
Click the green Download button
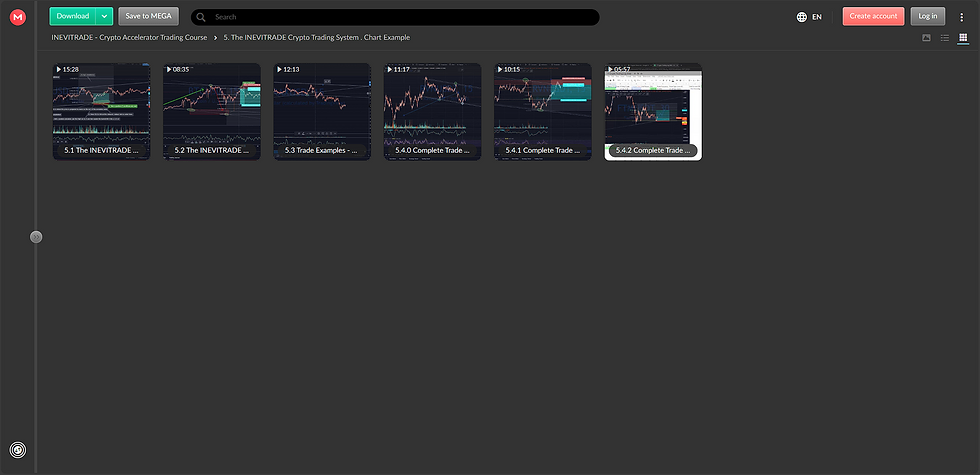(72, 16)
